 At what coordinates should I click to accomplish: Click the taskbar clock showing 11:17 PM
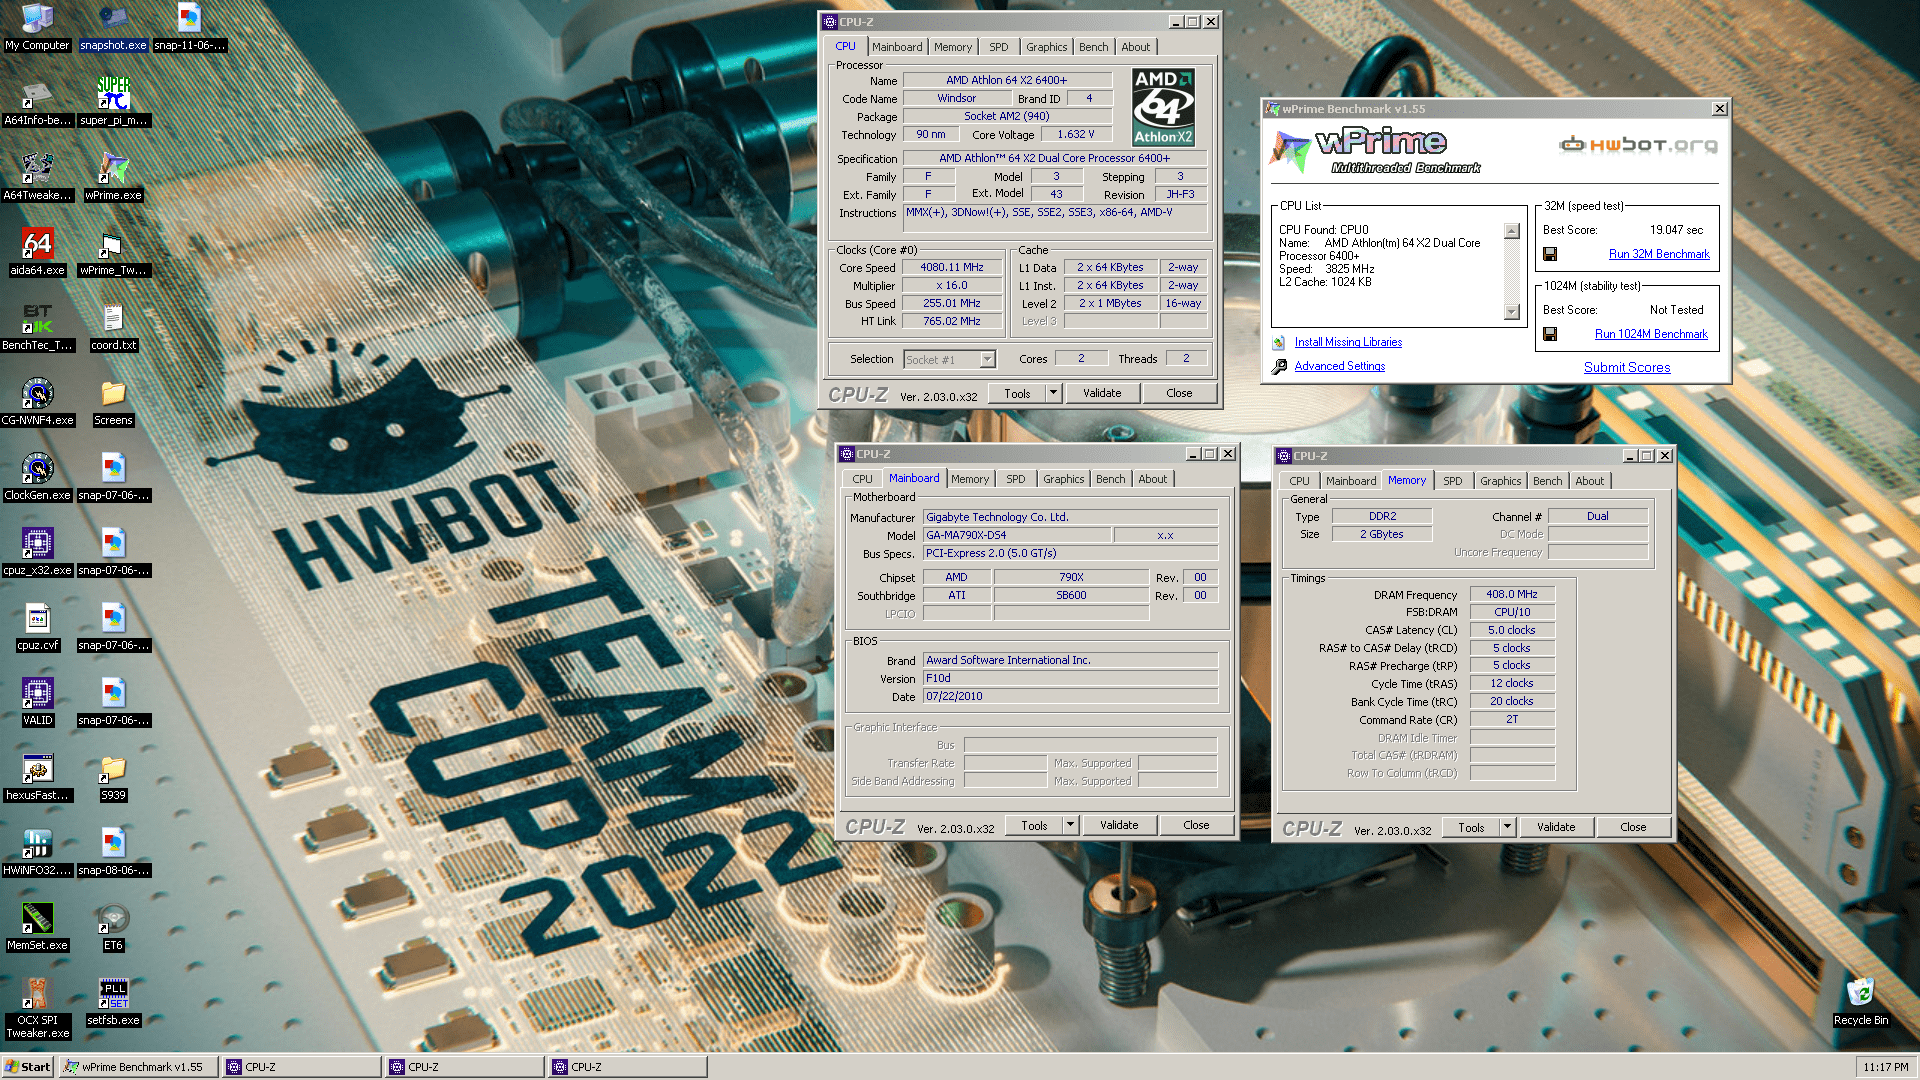pos(1886,1067)
